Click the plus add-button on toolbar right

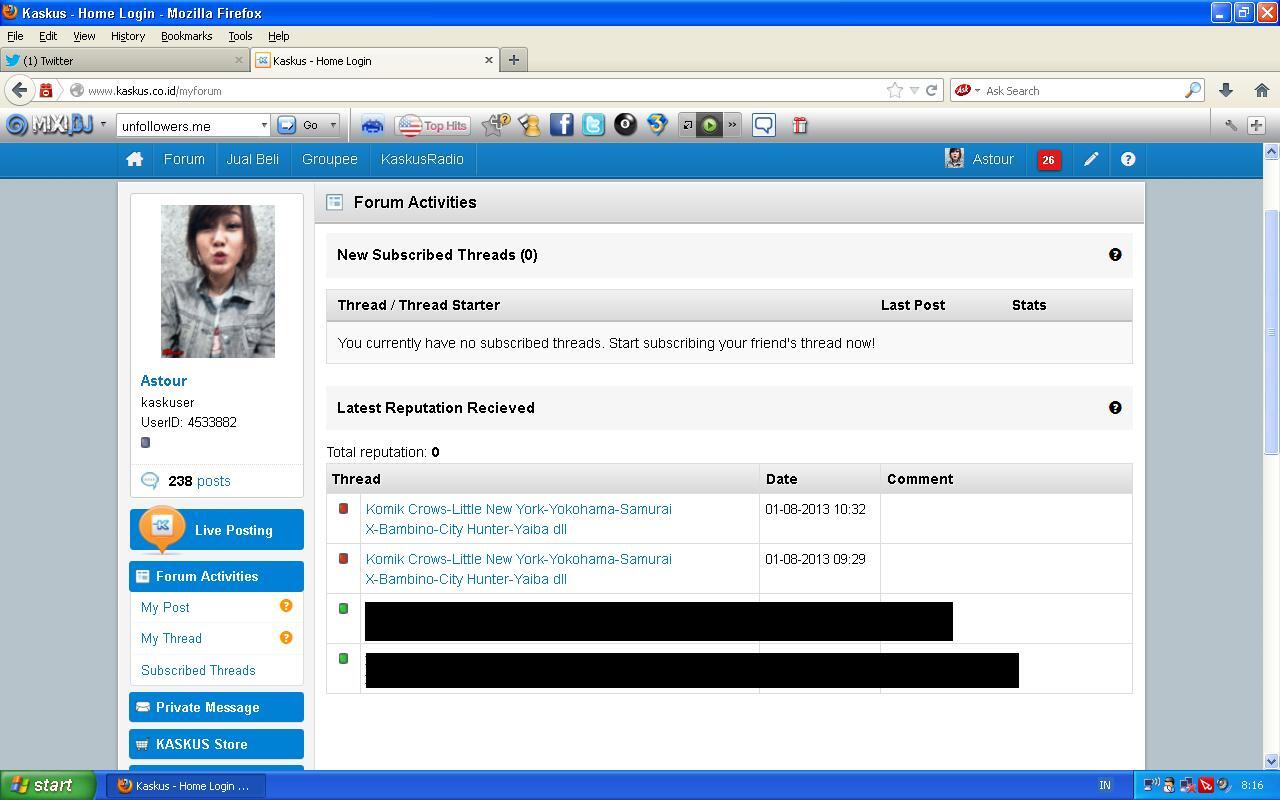click(x=1257, y=125)
